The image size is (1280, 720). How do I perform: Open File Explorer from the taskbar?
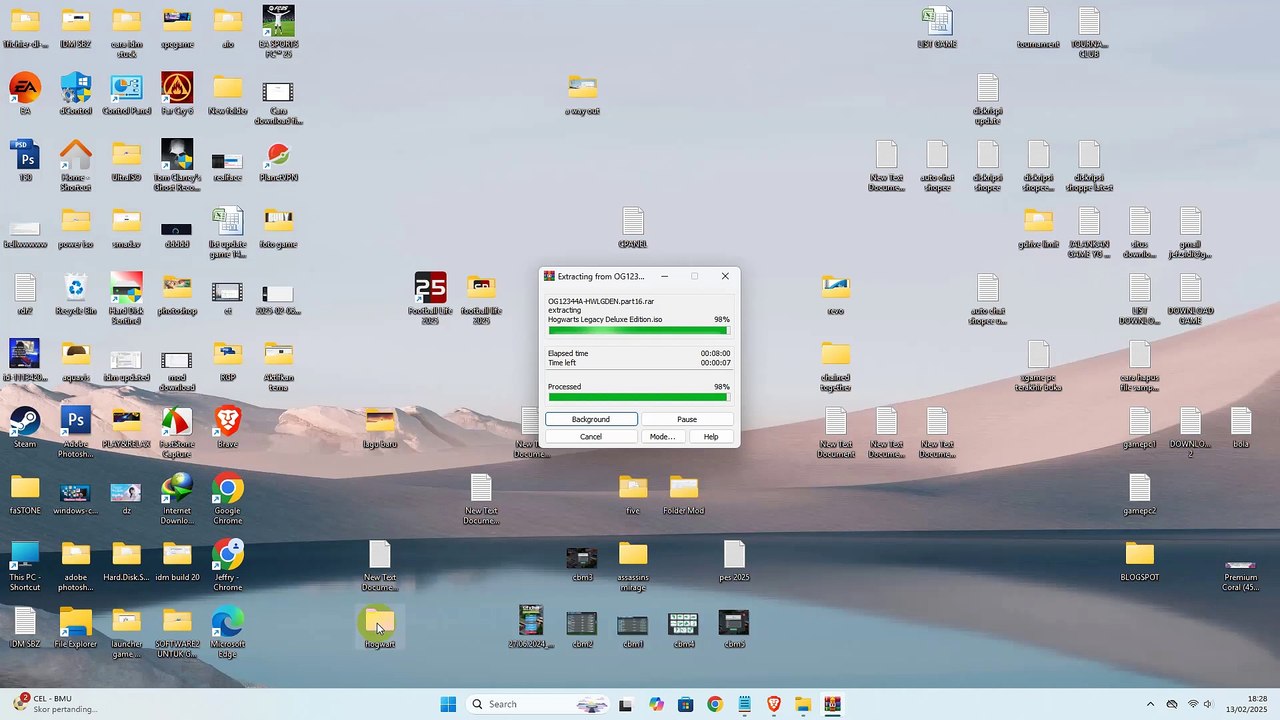[x=803, y=704]
